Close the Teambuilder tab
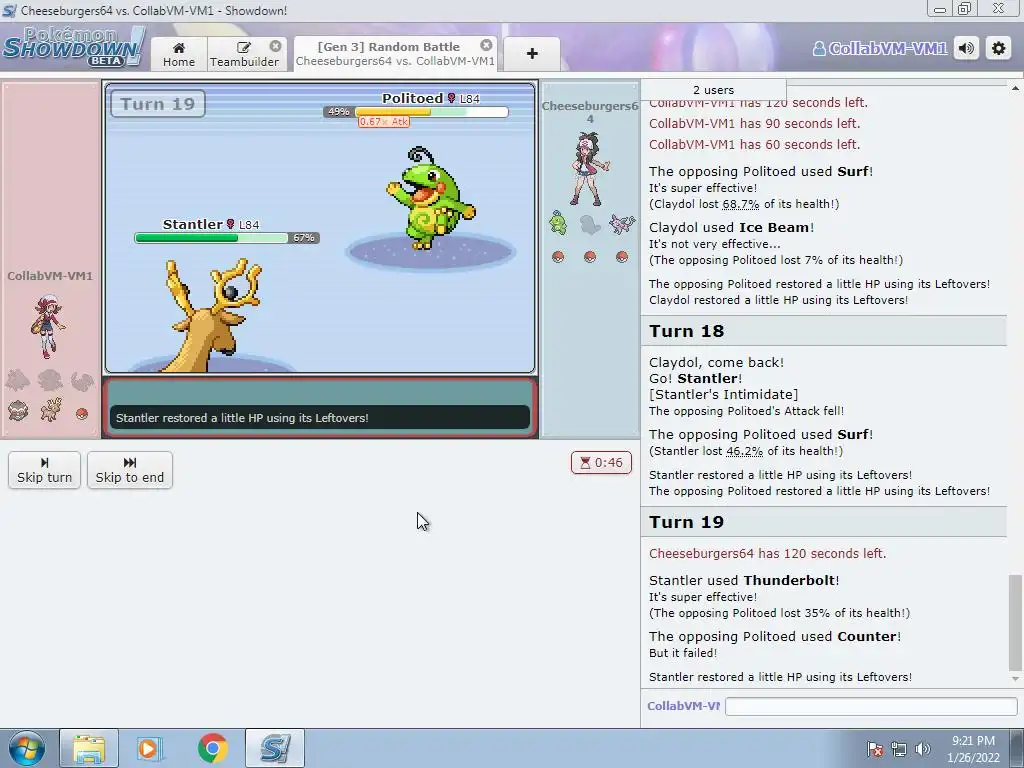Screen dimensions: 1024x768 click(276, 46)
